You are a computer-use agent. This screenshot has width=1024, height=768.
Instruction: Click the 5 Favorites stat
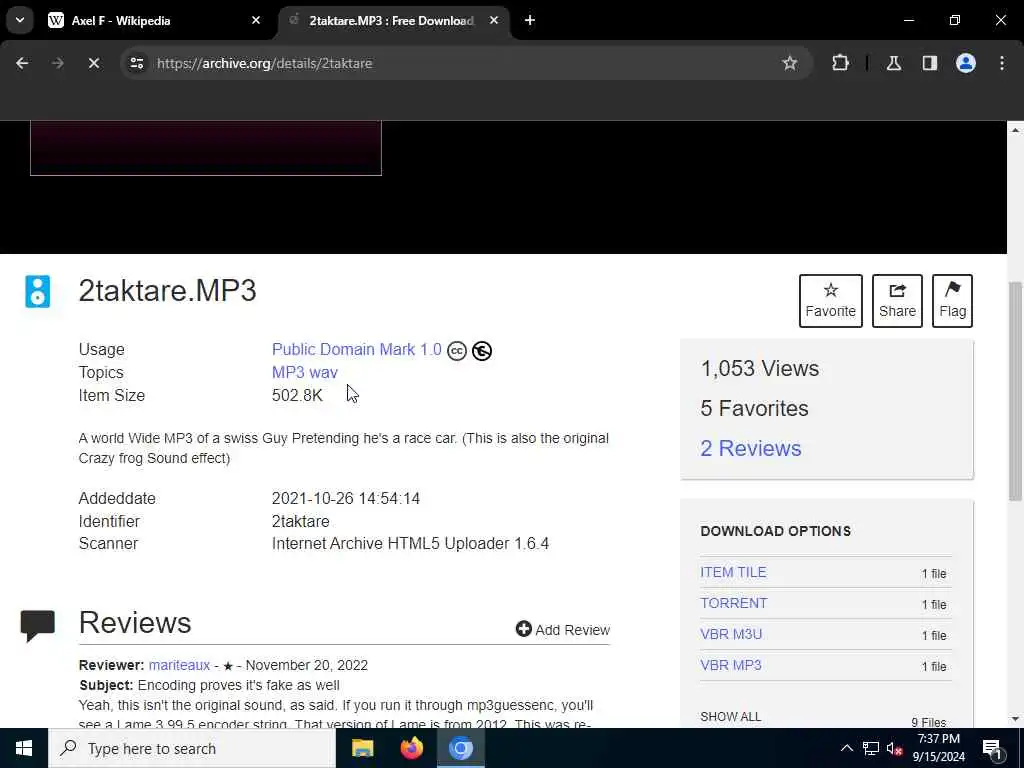click(x=754, y=409)
